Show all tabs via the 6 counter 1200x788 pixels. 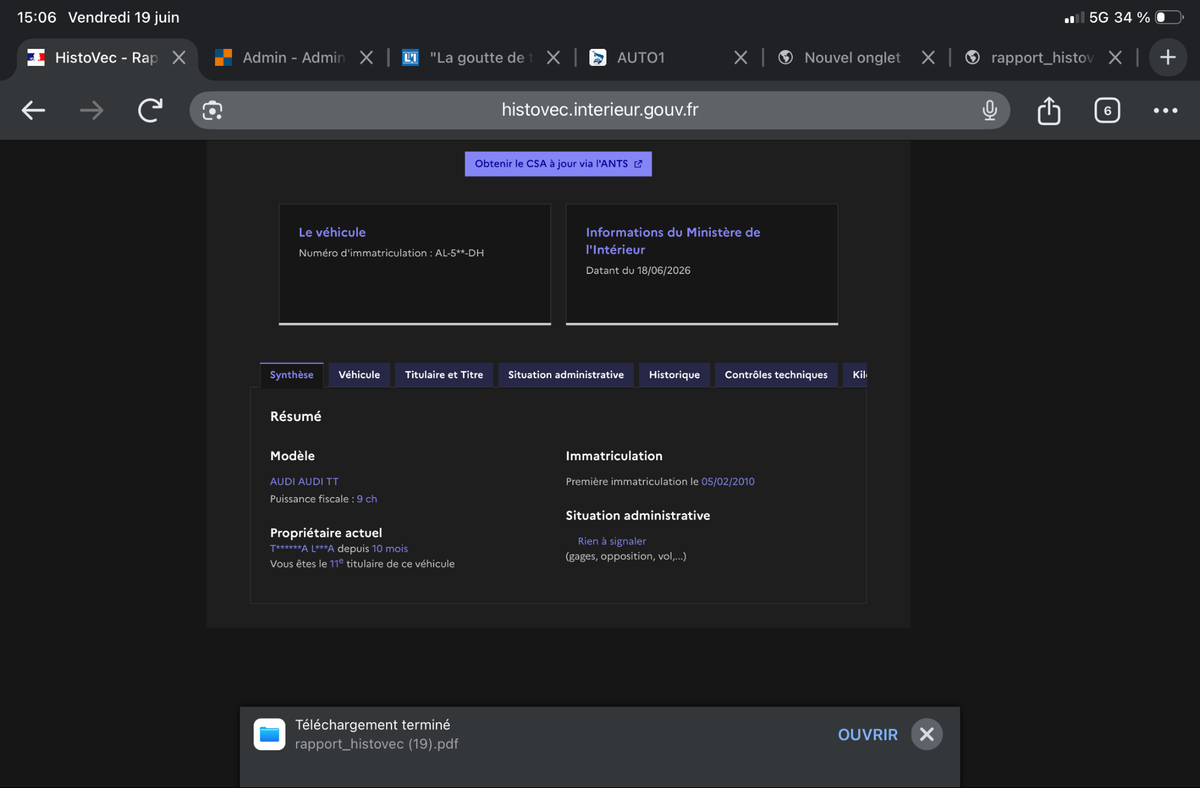coord(1107,111)
